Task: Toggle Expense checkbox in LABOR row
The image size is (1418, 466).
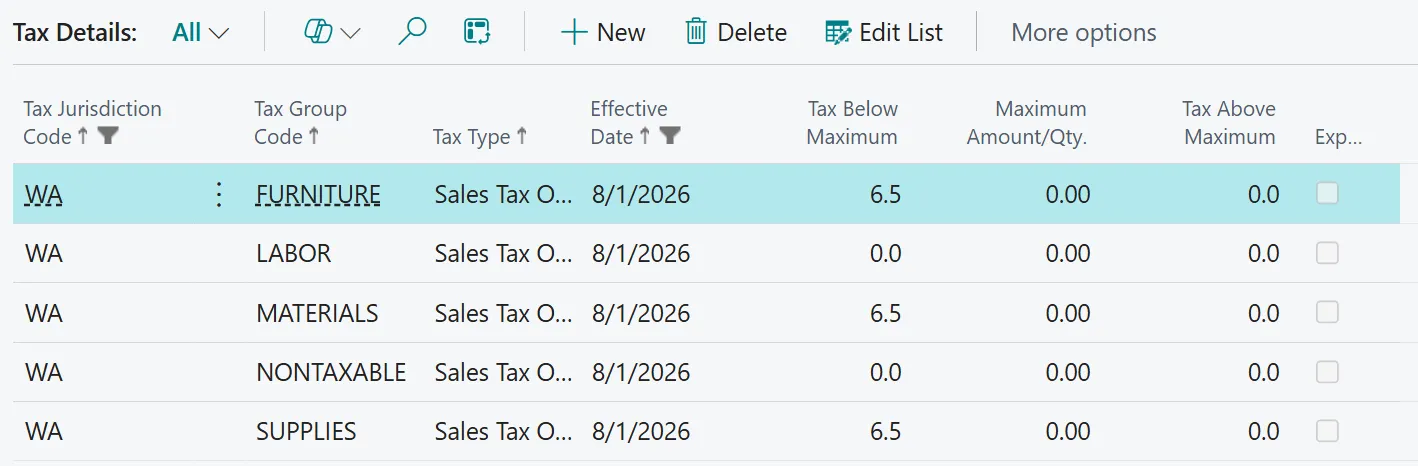Action: click(x=1327, y=254)
